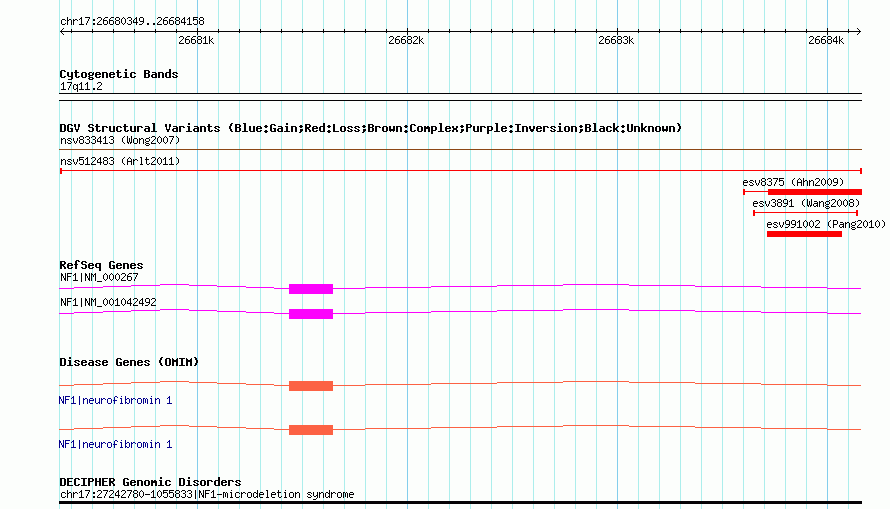Click the black DECIPHER microdeletion bar
Image resolution: width=890 pixels, height=509 pixels.
click(x=460, y=503)
